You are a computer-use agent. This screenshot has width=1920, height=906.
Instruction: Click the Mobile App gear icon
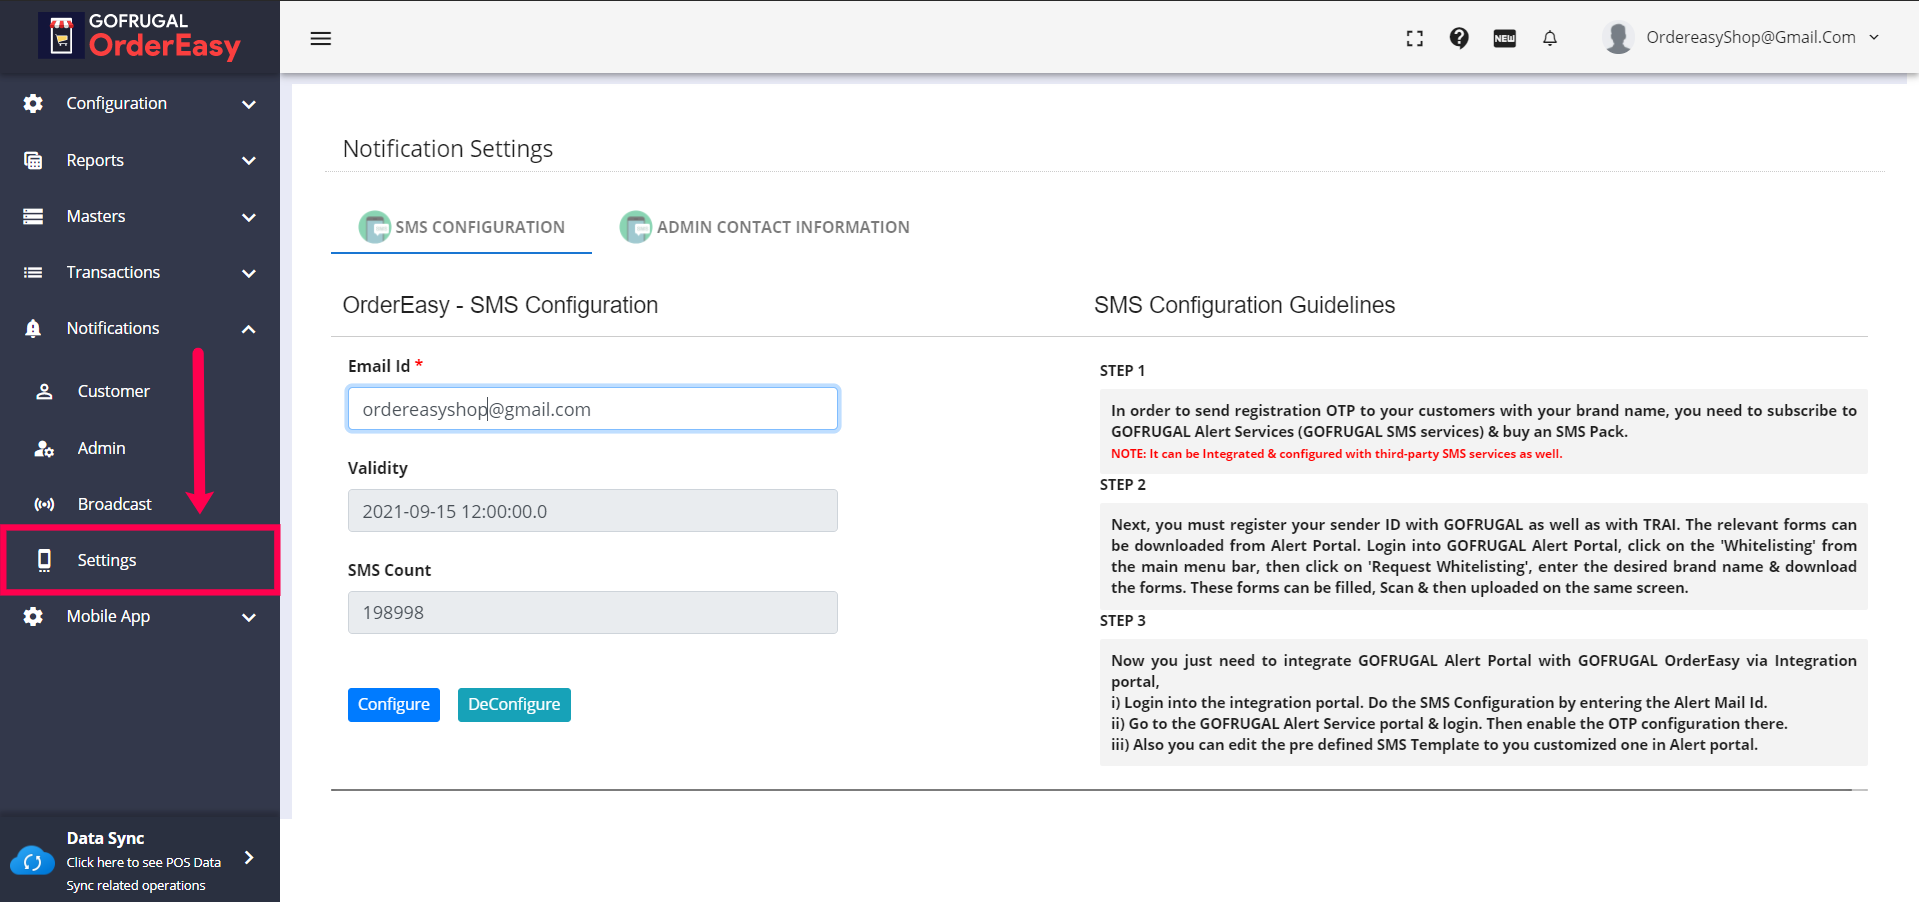(x=33, y=616)
